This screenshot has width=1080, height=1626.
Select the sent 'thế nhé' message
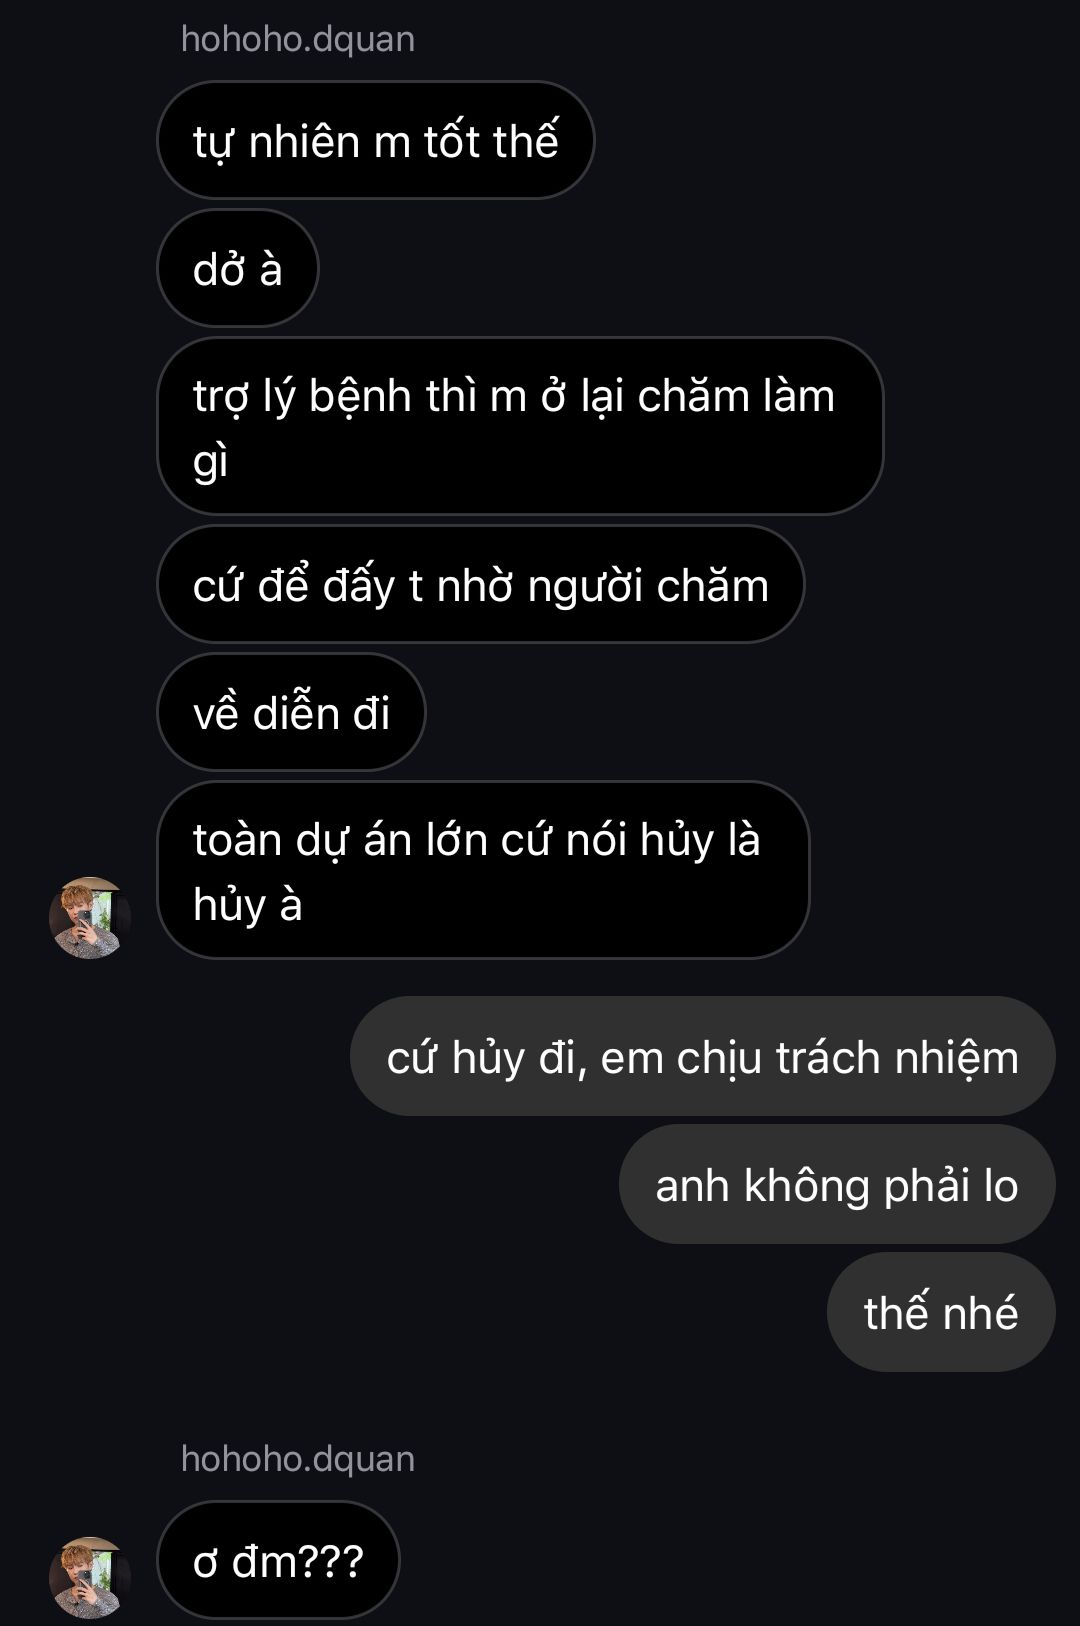[x=941, y=1312]
